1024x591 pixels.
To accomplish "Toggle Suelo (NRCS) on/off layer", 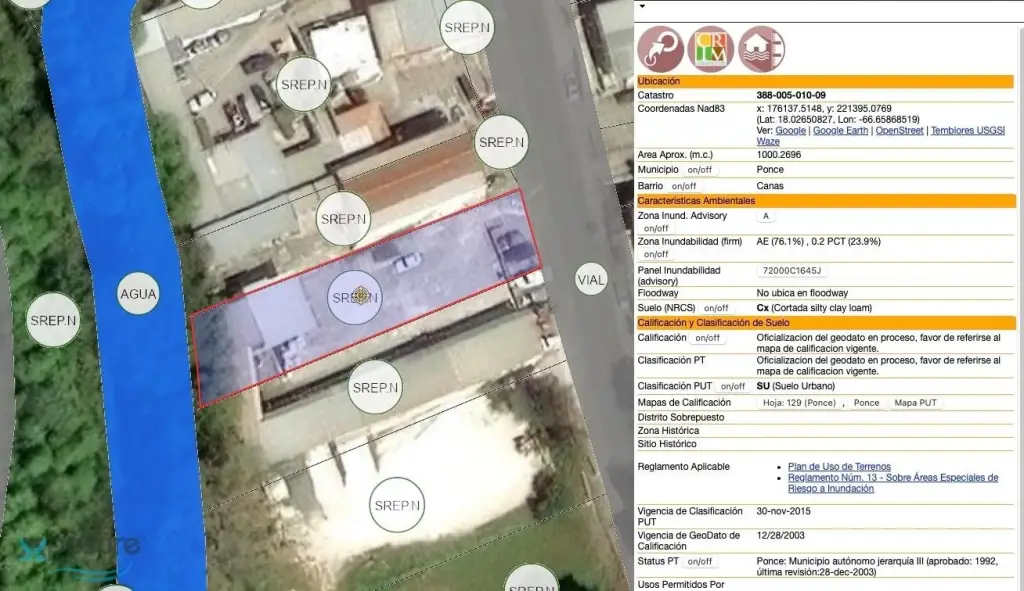I will (x=716, y=309).
